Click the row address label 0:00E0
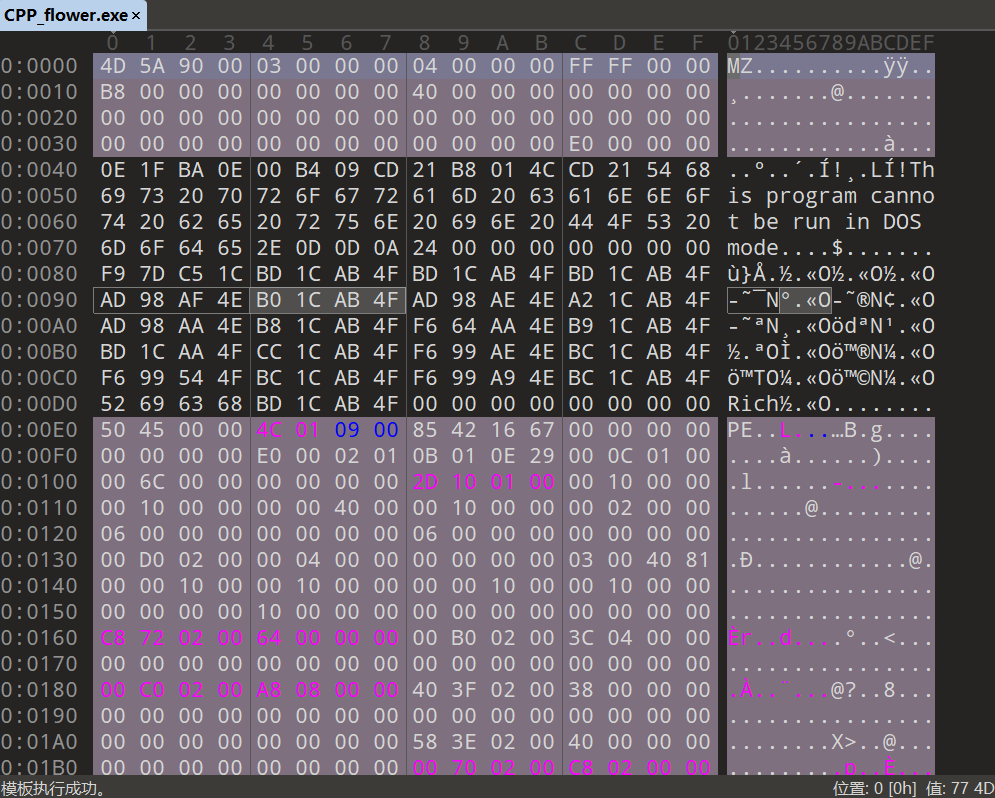The width and height of the screenshot is (995, 798). pos(39,430)
